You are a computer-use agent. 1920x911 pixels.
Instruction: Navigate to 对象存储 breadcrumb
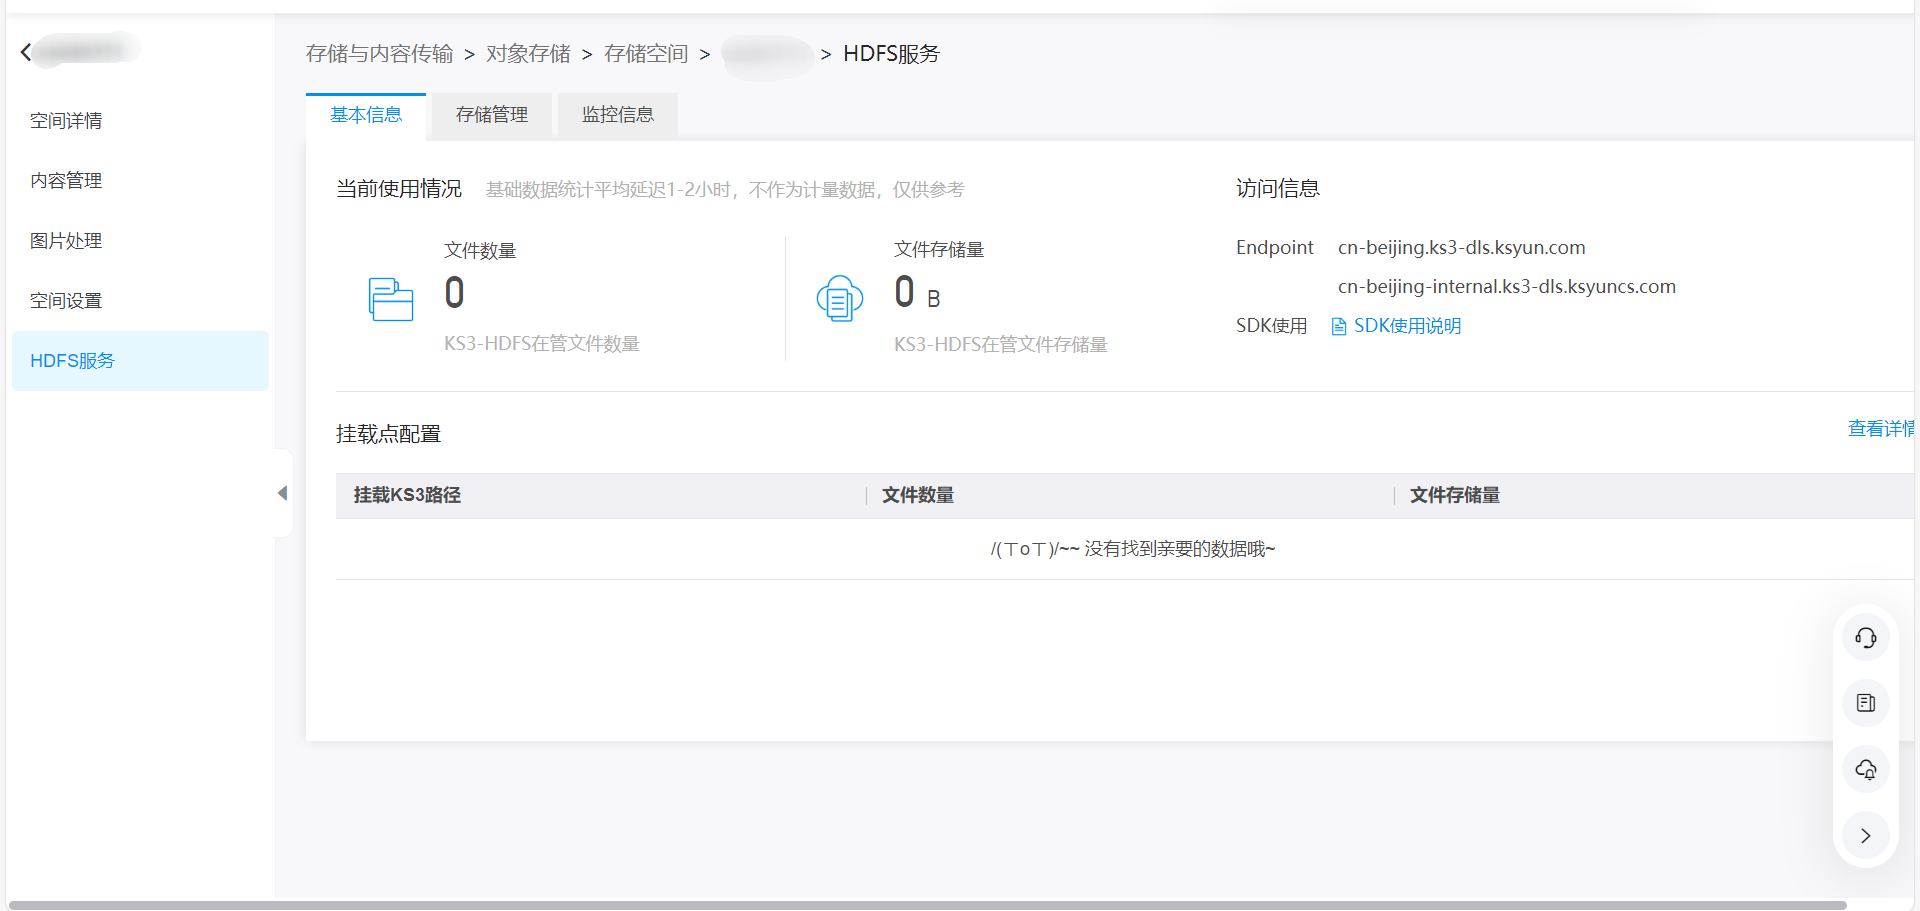(529, 54)
